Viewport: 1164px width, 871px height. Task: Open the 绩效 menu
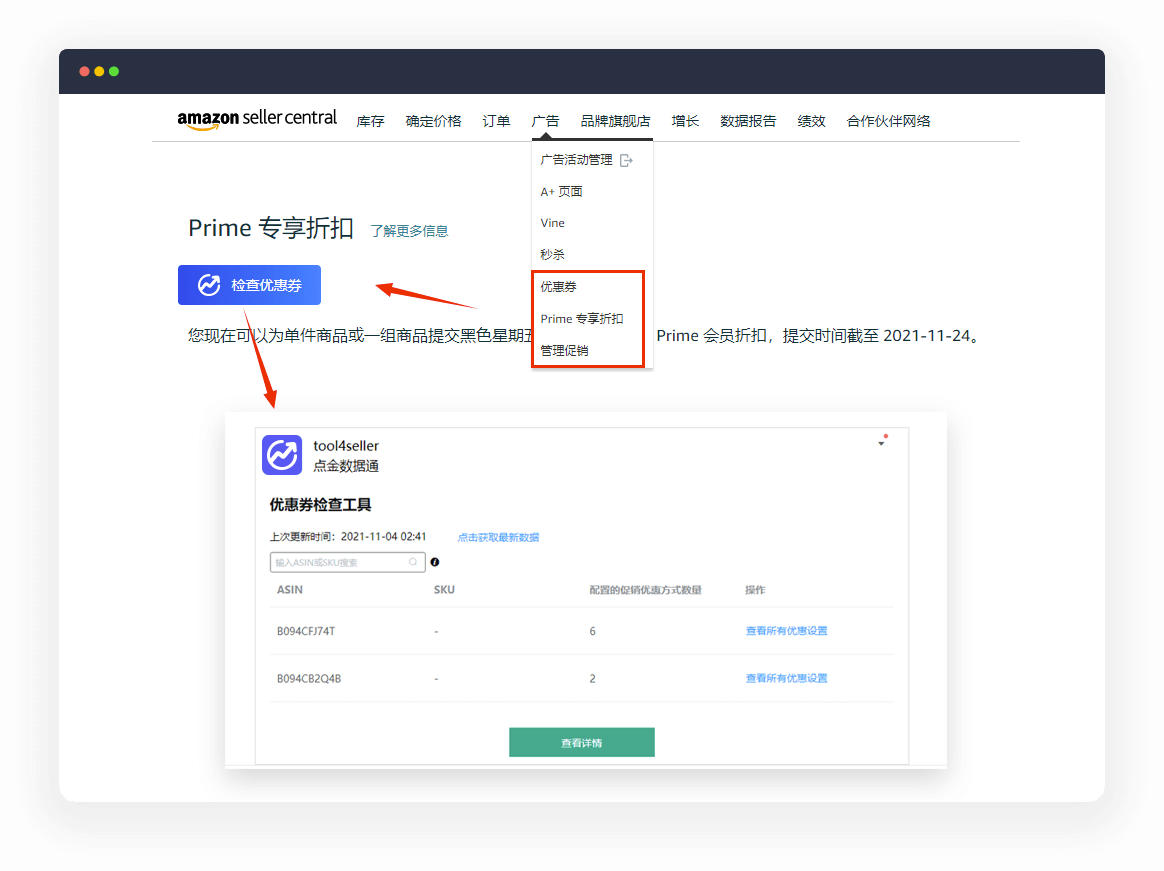pos(811,121)
